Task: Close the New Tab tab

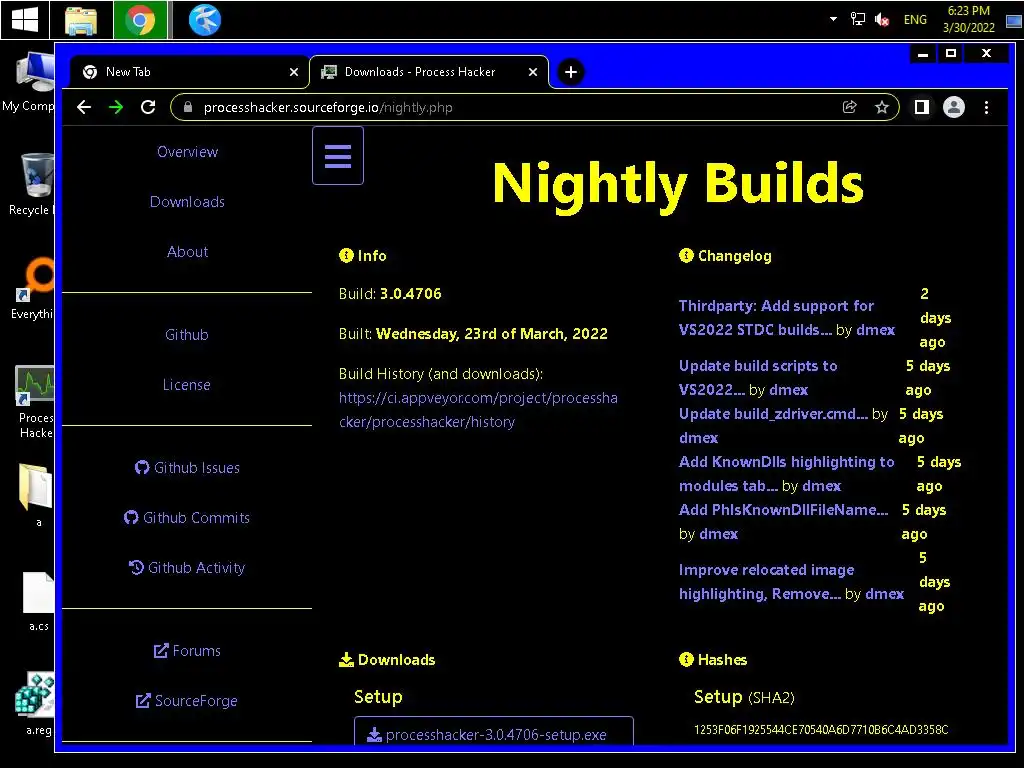Action: (294, 72)
